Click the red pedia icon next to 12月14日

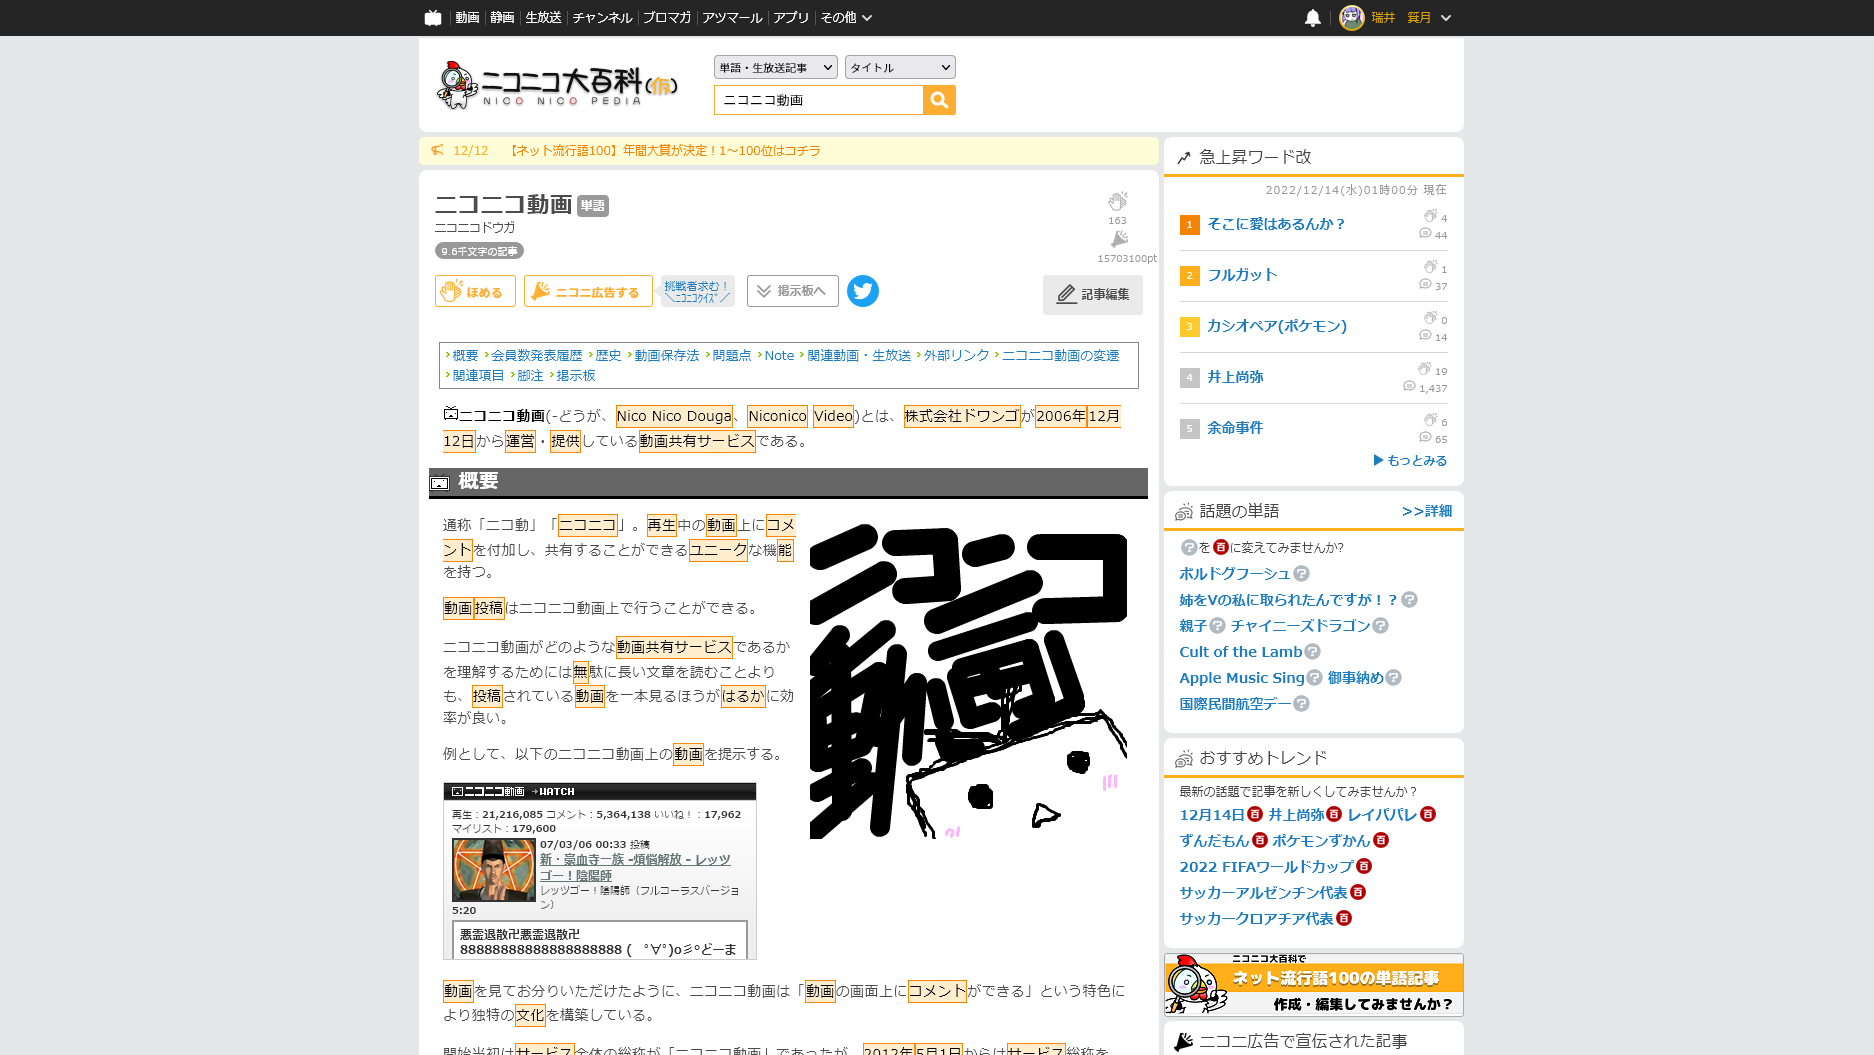click(1255, 815)
